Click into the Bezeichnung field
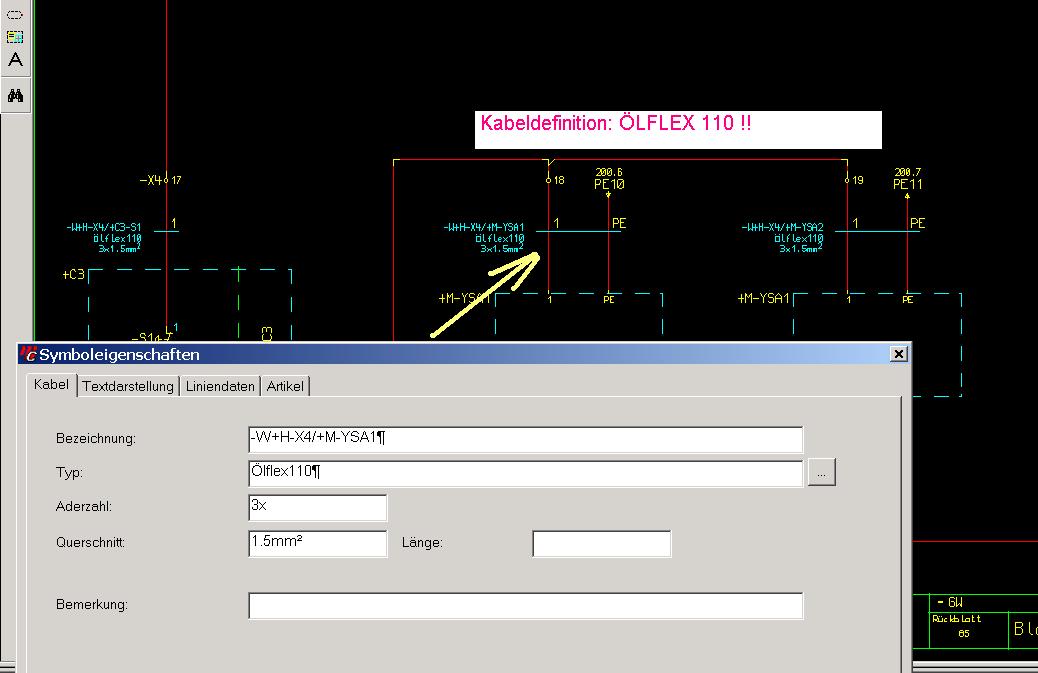The image size is (1038, 673). click(526, 439)
